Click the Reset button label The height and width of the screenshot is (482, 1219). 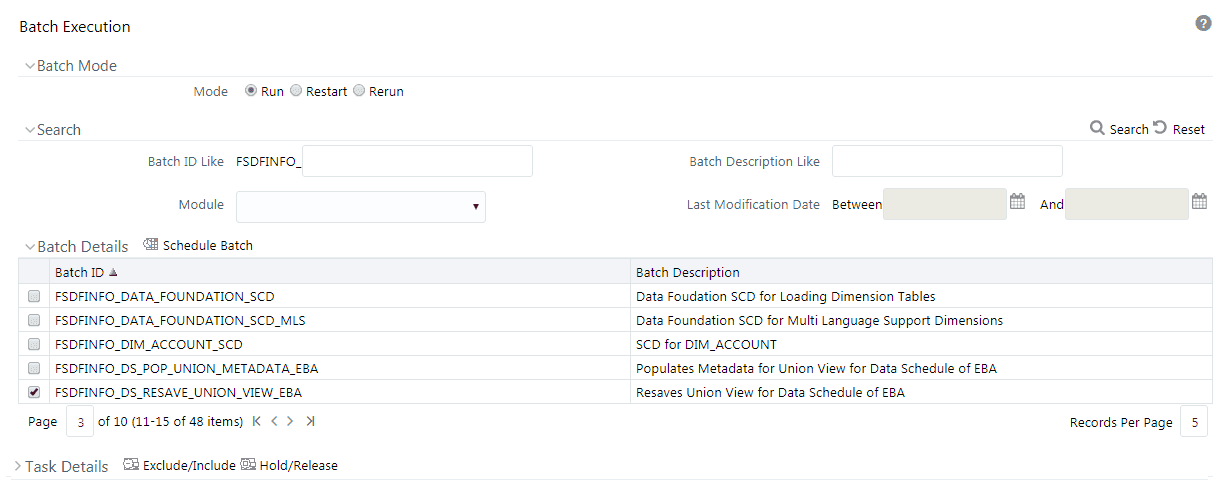1189,129
